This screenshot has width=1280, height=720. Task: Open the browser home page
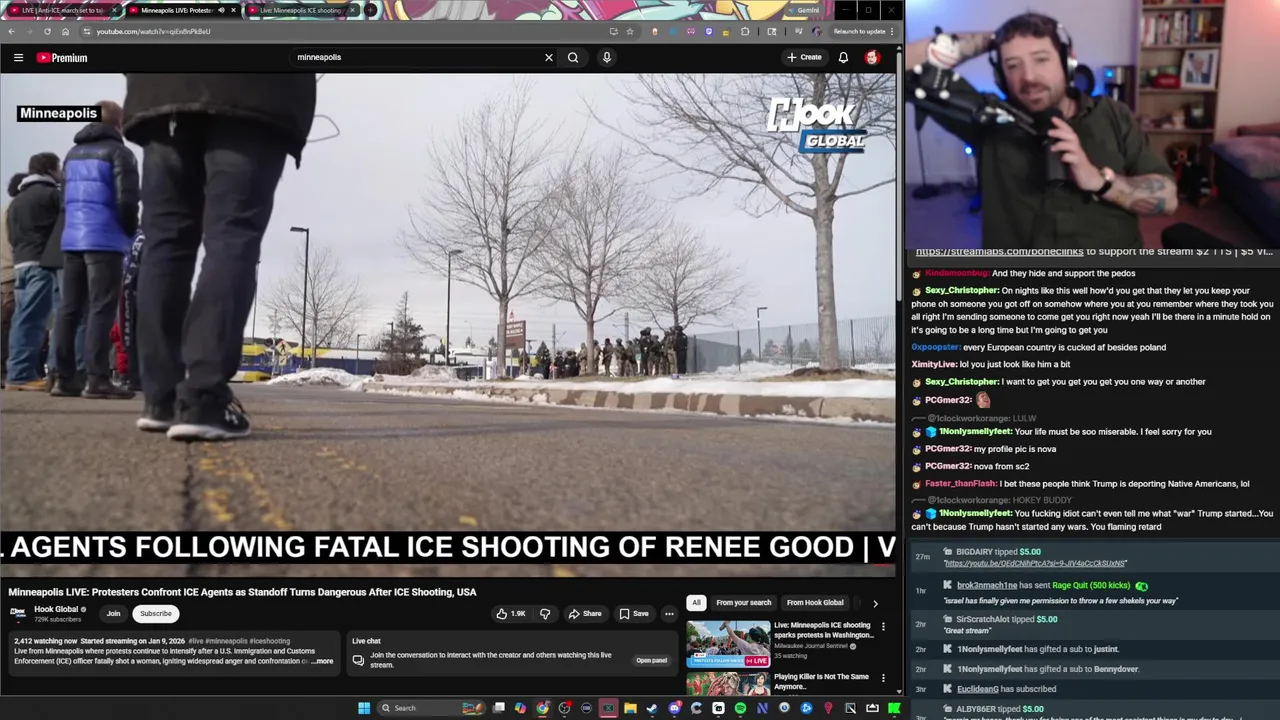point(65,31)
